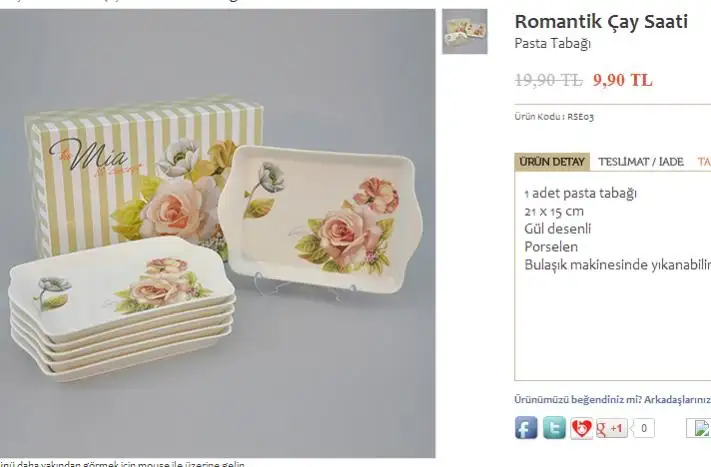Click the 21 x 15 cm dimension text
The image size is (711, 467).
[x=554, y=211]
